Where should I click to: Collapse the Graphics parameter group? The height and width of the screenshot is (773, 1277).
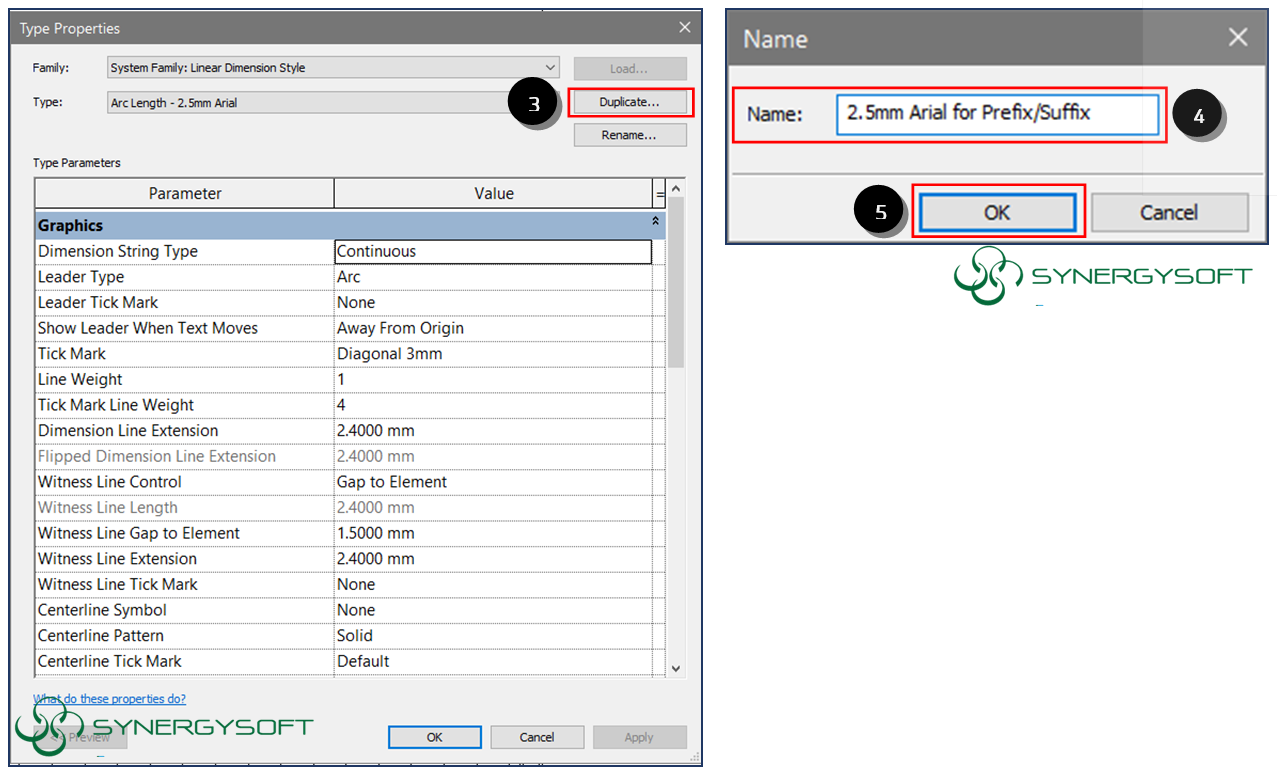coord(656,221)
